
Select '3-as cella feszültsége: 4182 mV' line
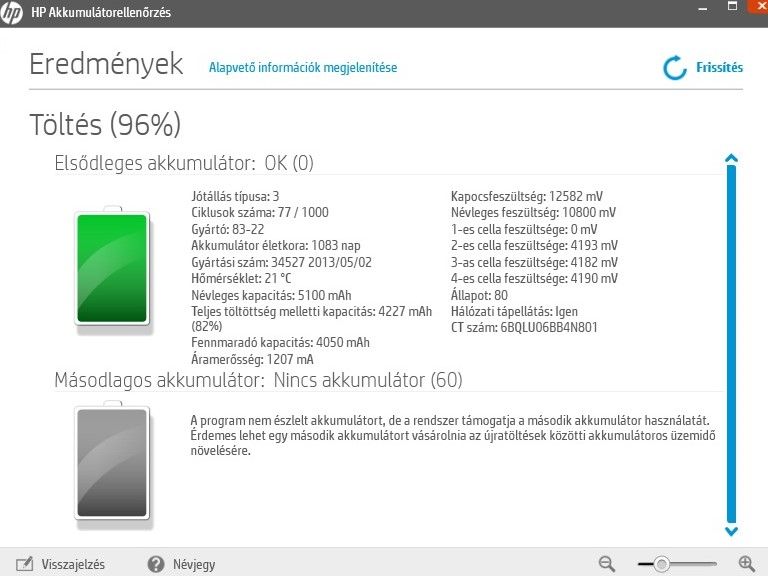click(534, 262)
